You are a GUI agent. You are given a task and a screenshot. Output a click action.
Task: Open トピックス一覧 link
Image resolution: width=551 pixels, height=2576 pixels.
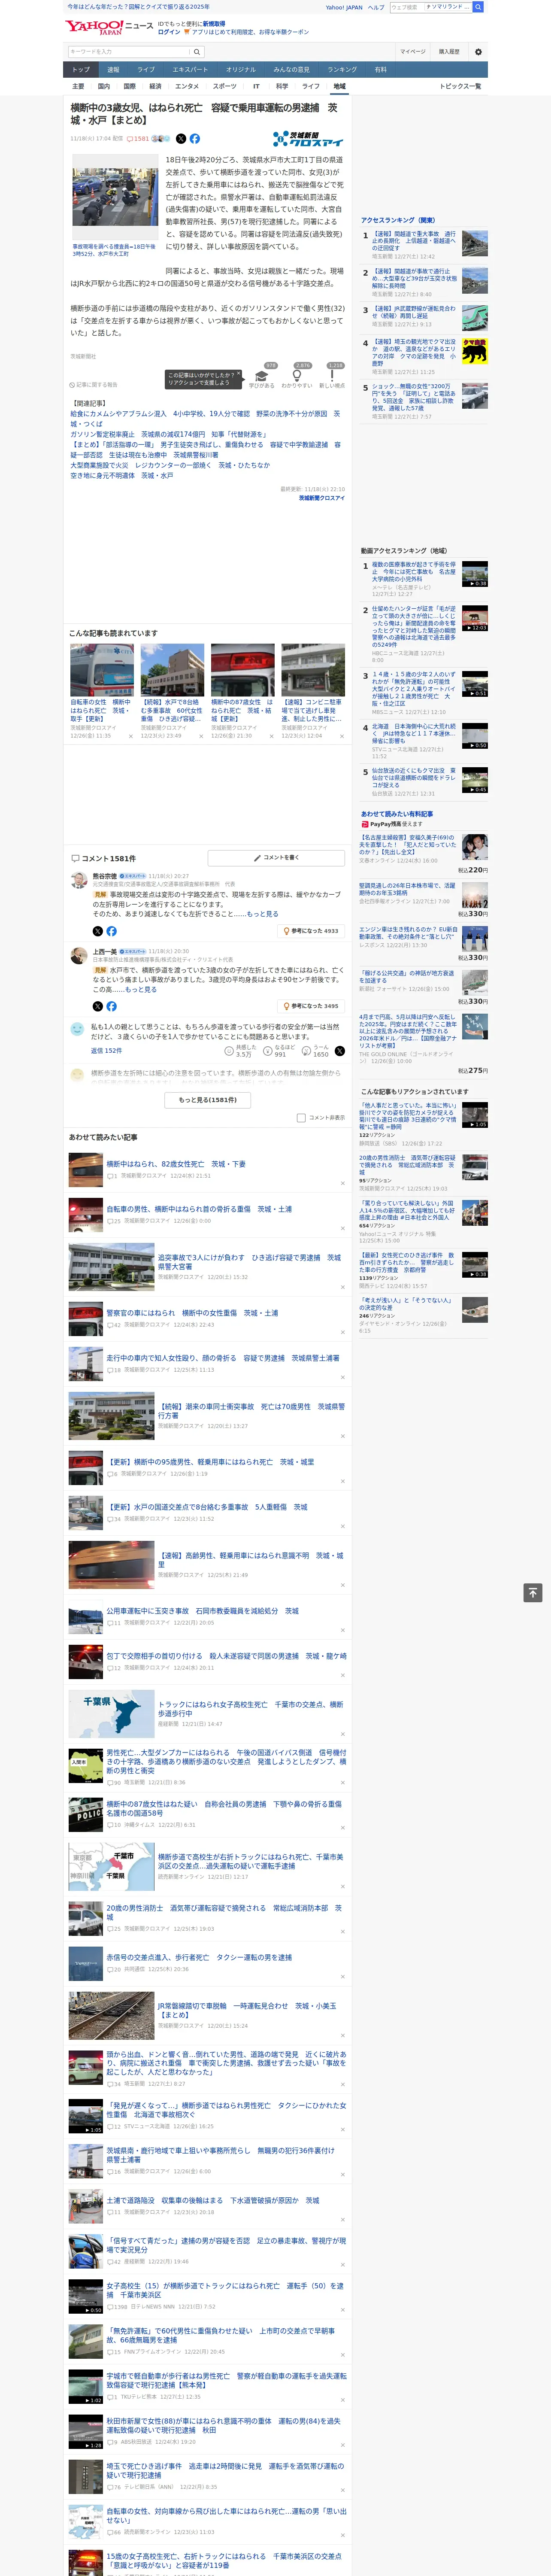(460, 86)
